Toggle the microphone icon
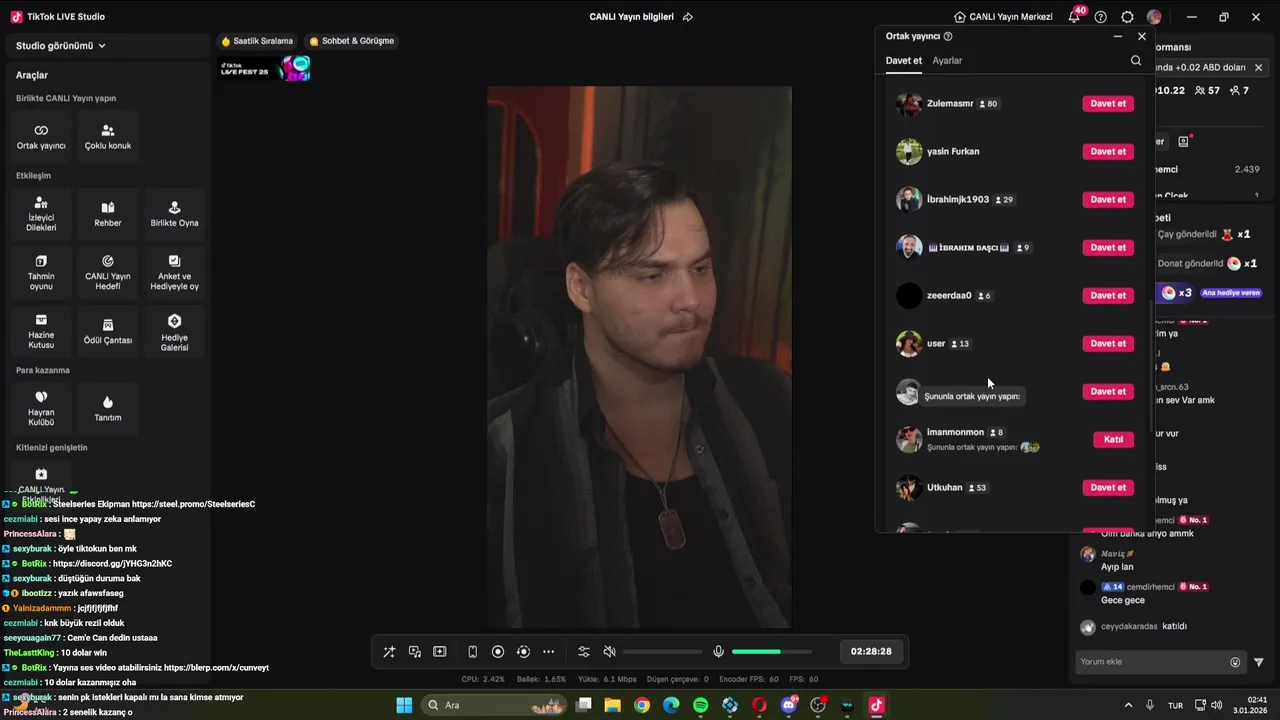The height and width of the screenshot is (720, 1280). tap(718, 652)
